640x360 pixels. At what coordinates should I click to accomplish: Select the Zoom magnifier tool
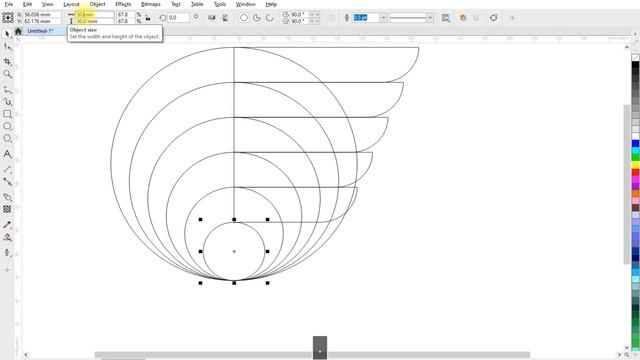coord(7,74)
